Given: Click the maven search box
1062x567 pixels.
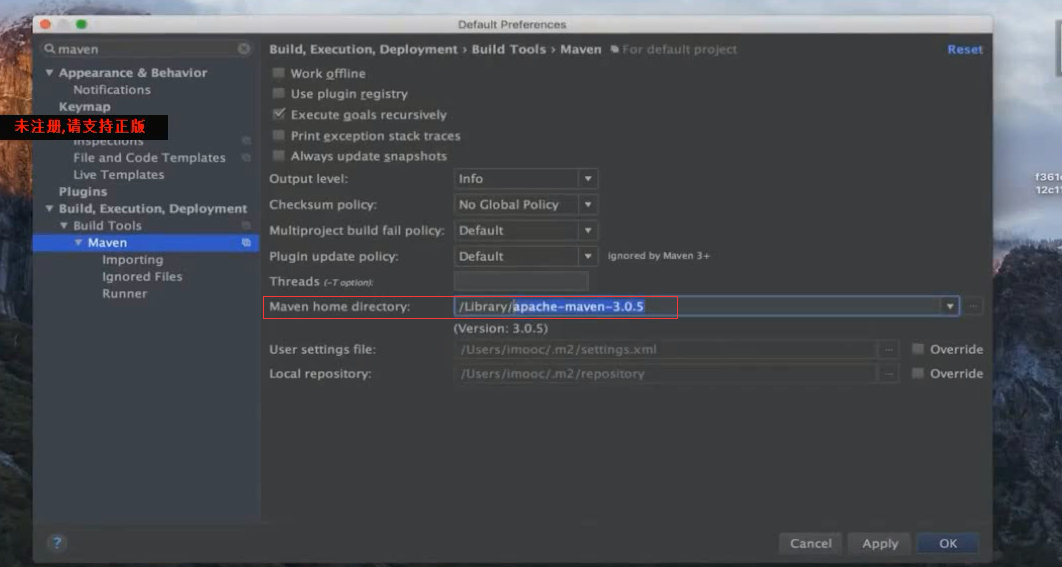Looking at the screenshot, I should pyautogui.click(x=146, y=49).
